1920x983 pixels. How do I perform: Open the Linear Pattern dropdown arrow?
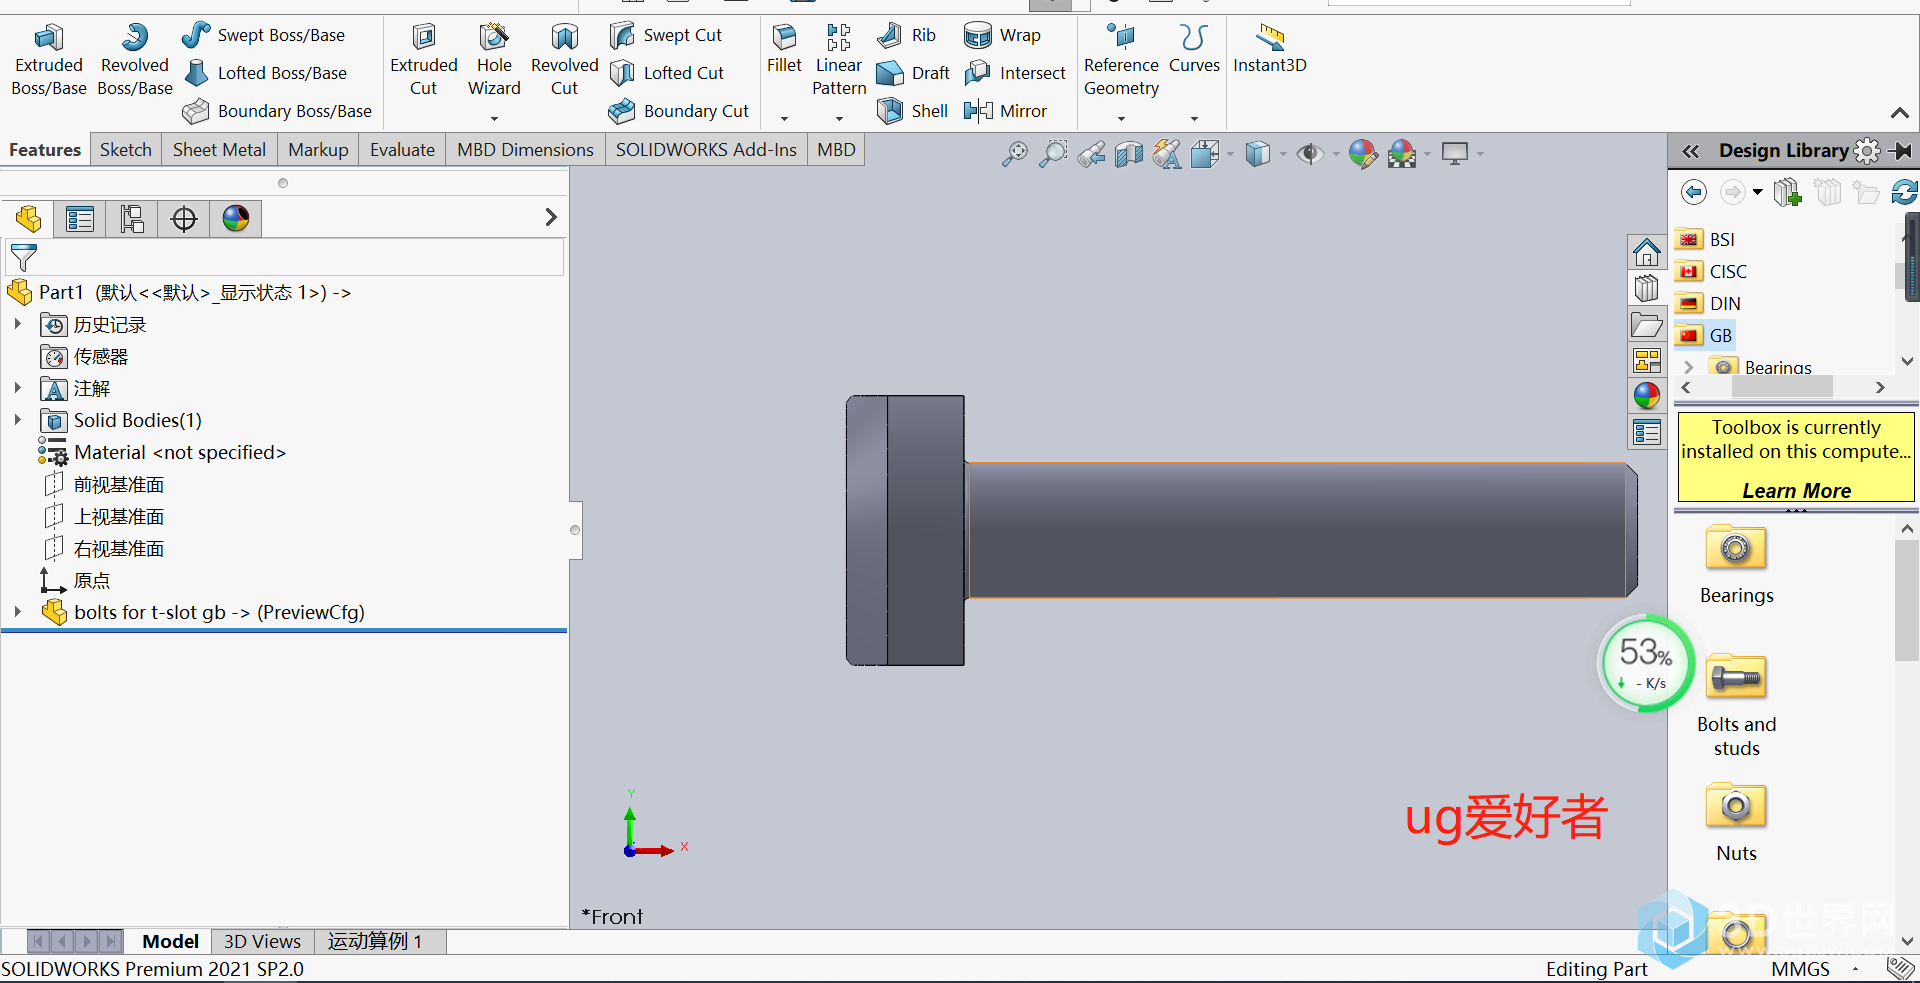click(839, 119)
